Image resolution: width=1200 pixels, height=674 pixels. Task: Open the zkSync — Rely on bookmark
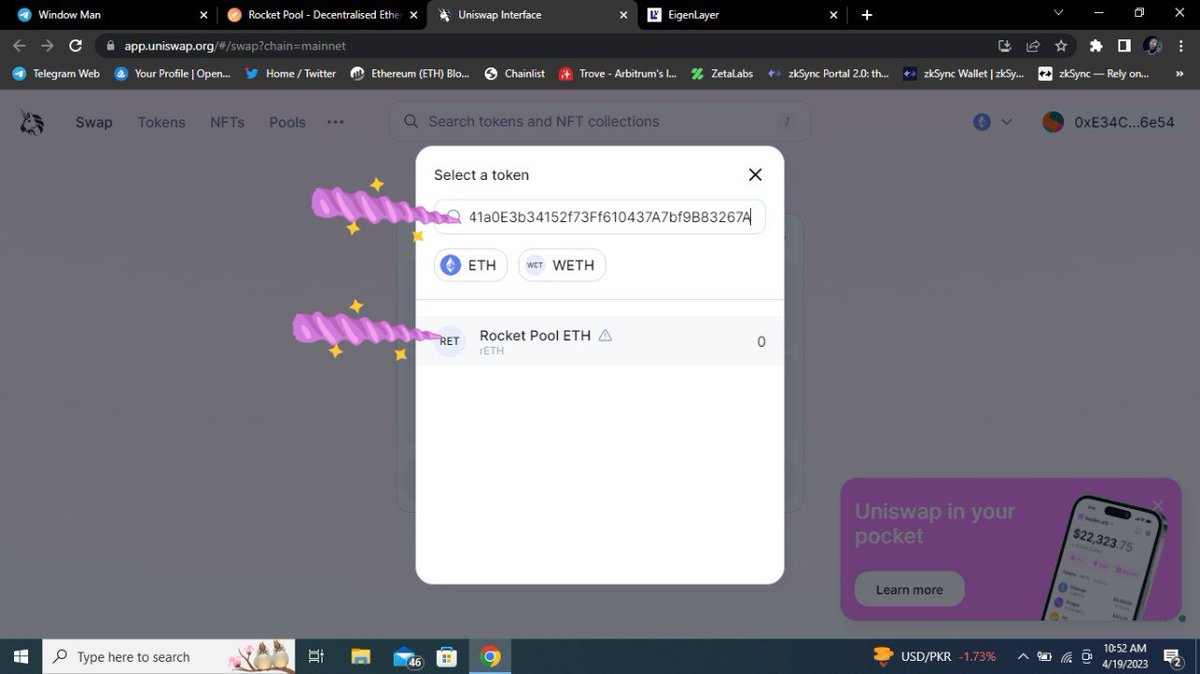[1094, 73]
